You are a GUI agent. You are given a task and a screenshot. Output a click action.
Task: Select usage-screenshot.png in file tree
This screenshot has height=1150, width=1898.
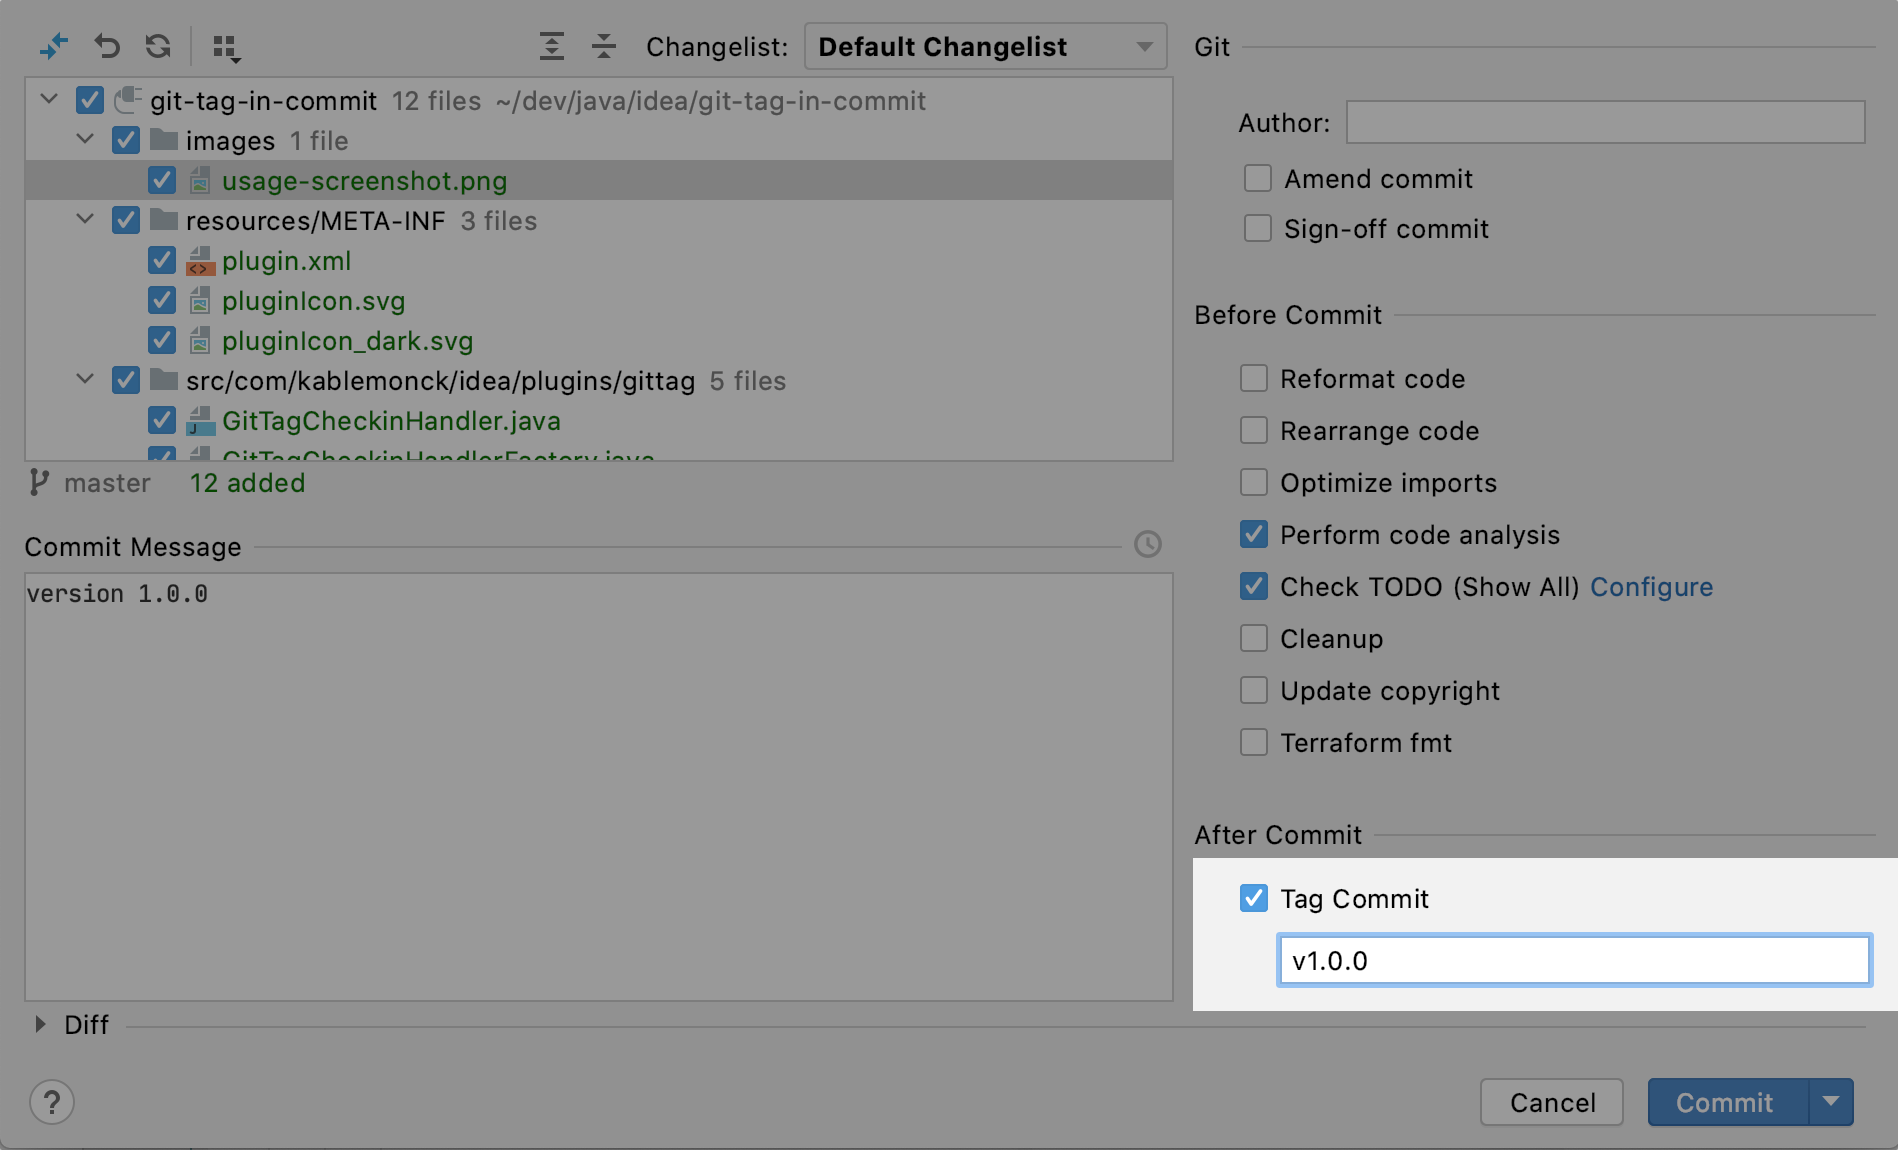[x=364, y=181]
